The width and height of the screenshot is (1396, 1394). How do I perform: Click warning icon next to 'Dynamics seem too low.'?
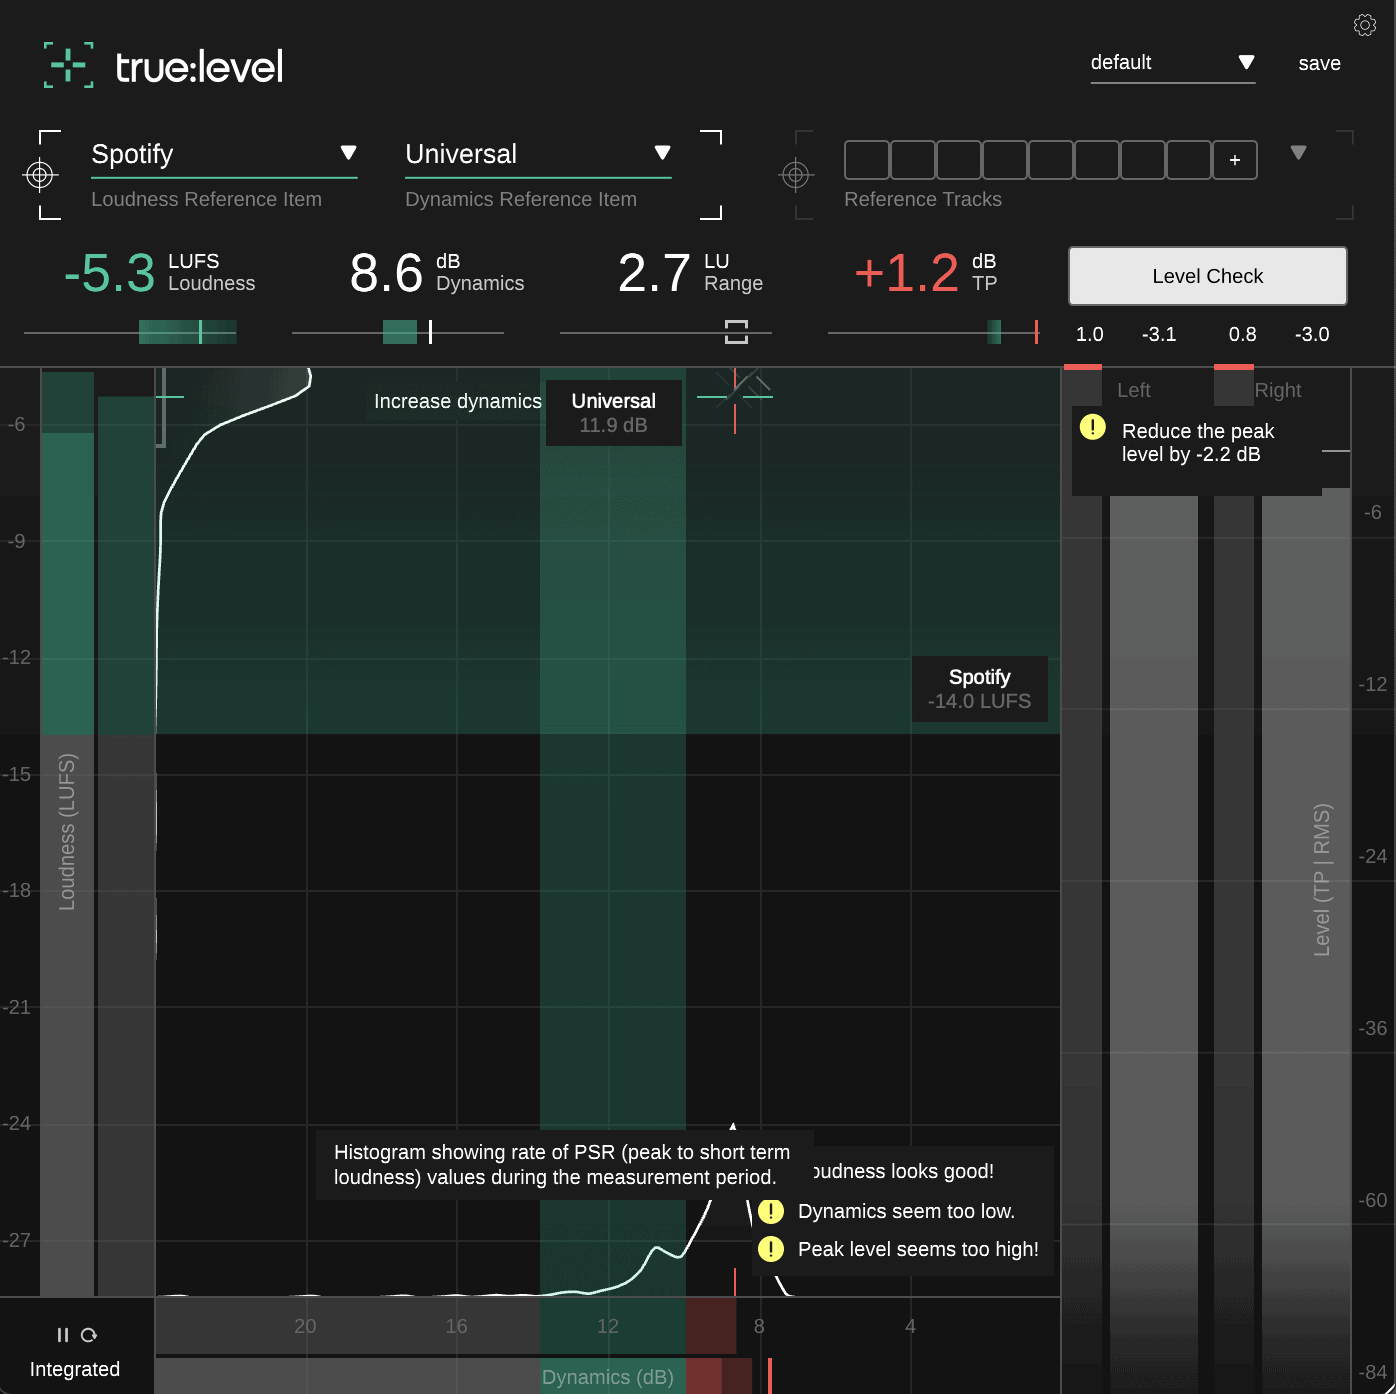pyautogui.click(x=771, y=1211)
